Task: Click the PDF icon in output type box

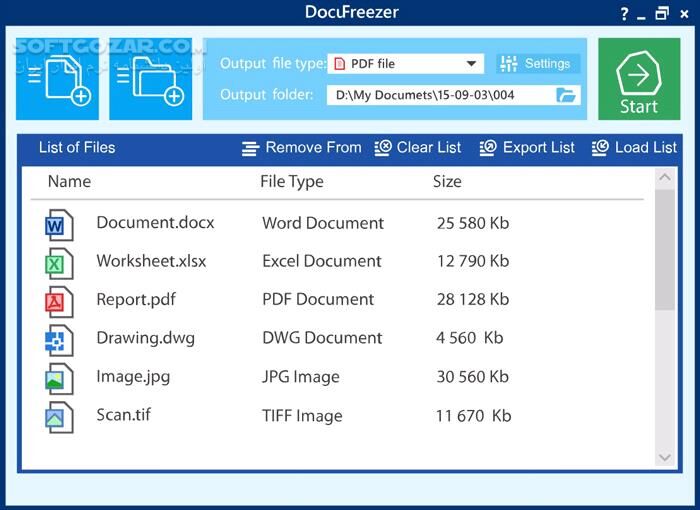Action: point(340,63)
